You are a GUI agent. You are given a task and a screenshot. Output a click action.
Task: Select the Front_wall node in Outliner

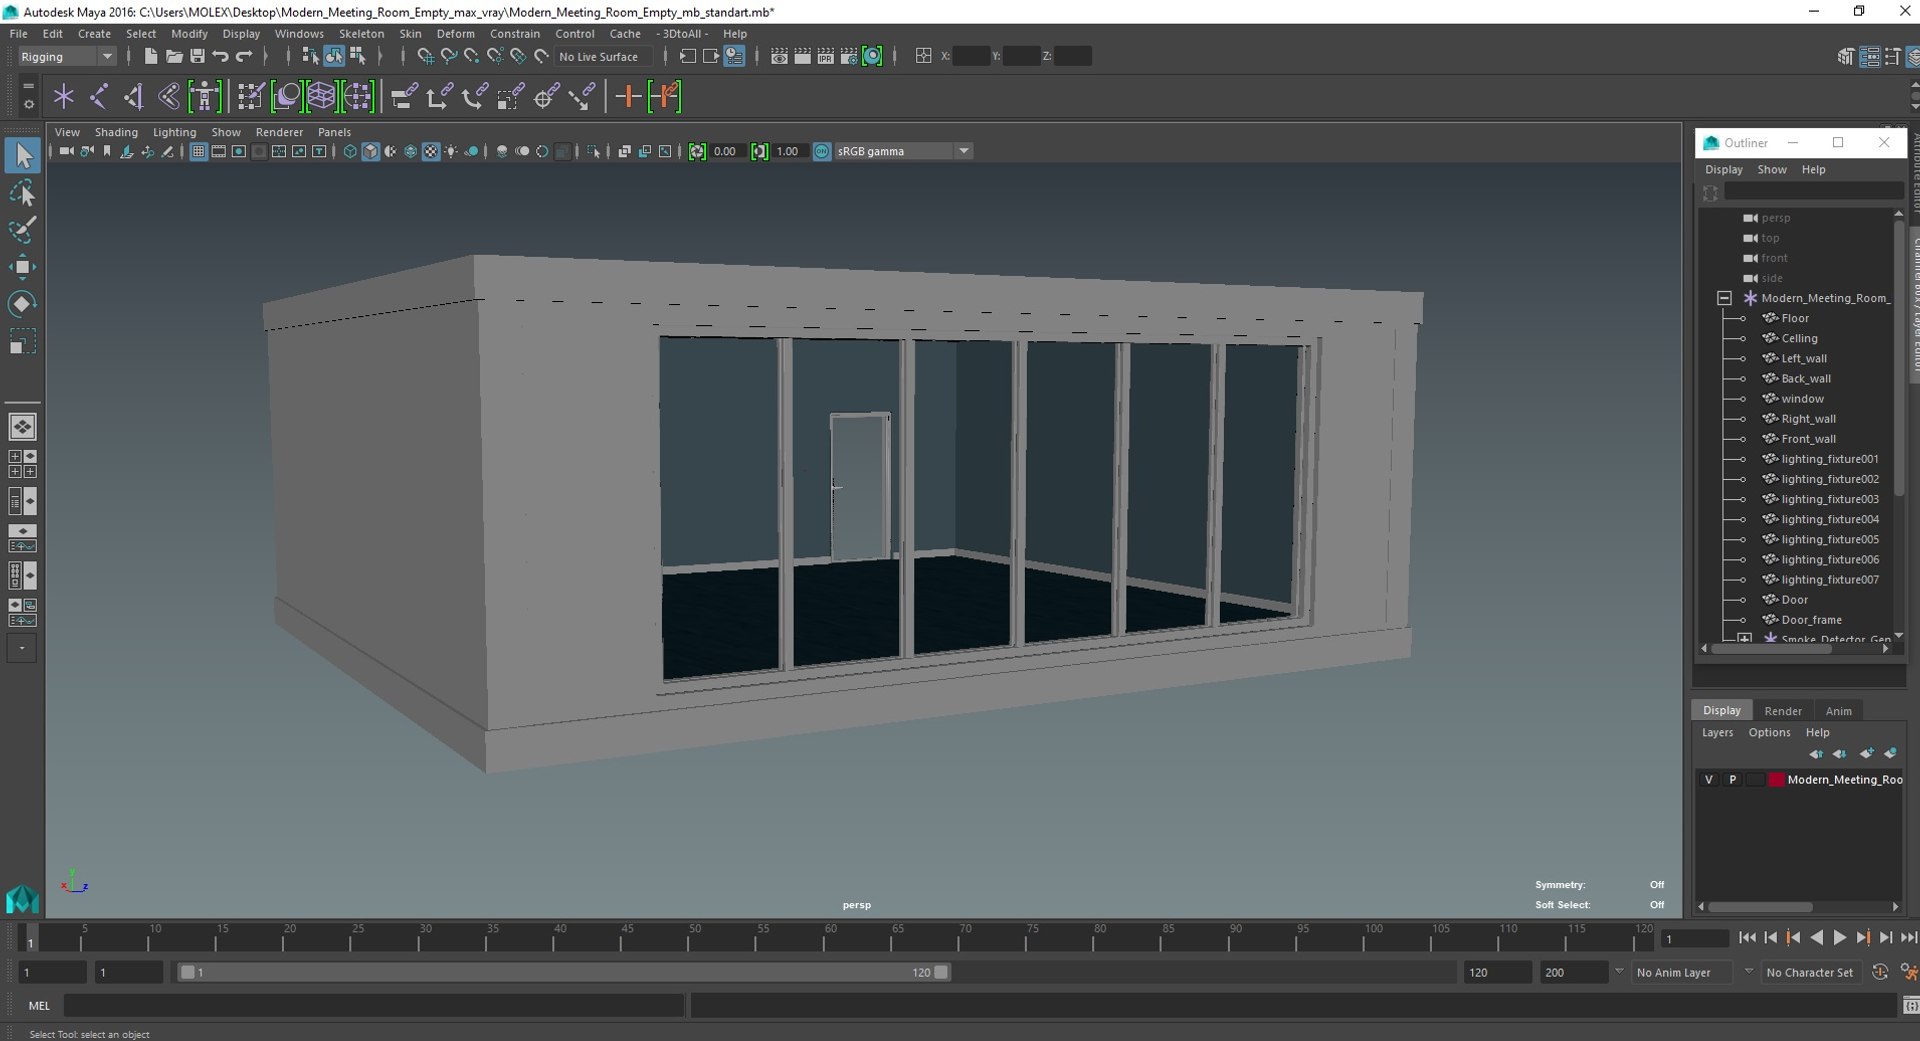[x=1808, y=439]
